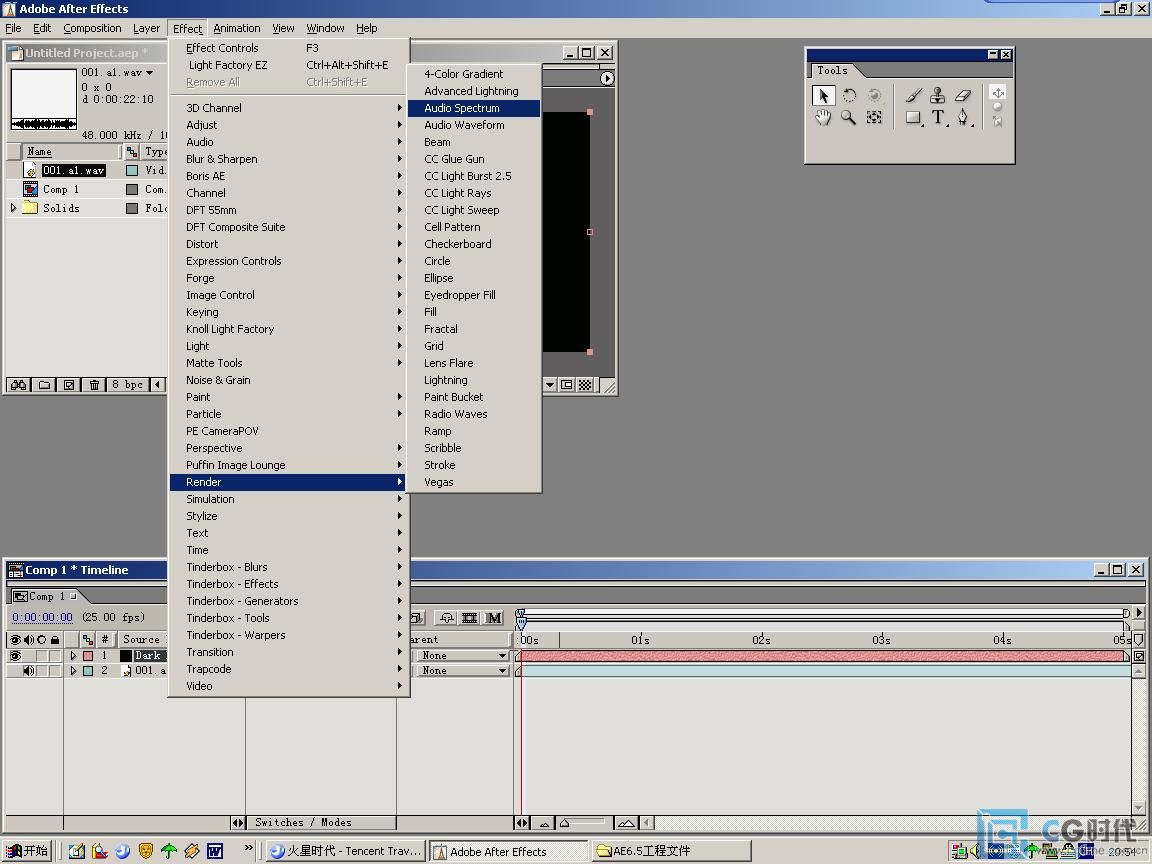Image resolution: width=1152 pixels, height=864 pixels.
Task: Toggle the motion blur M button
Action: (494, 618)
